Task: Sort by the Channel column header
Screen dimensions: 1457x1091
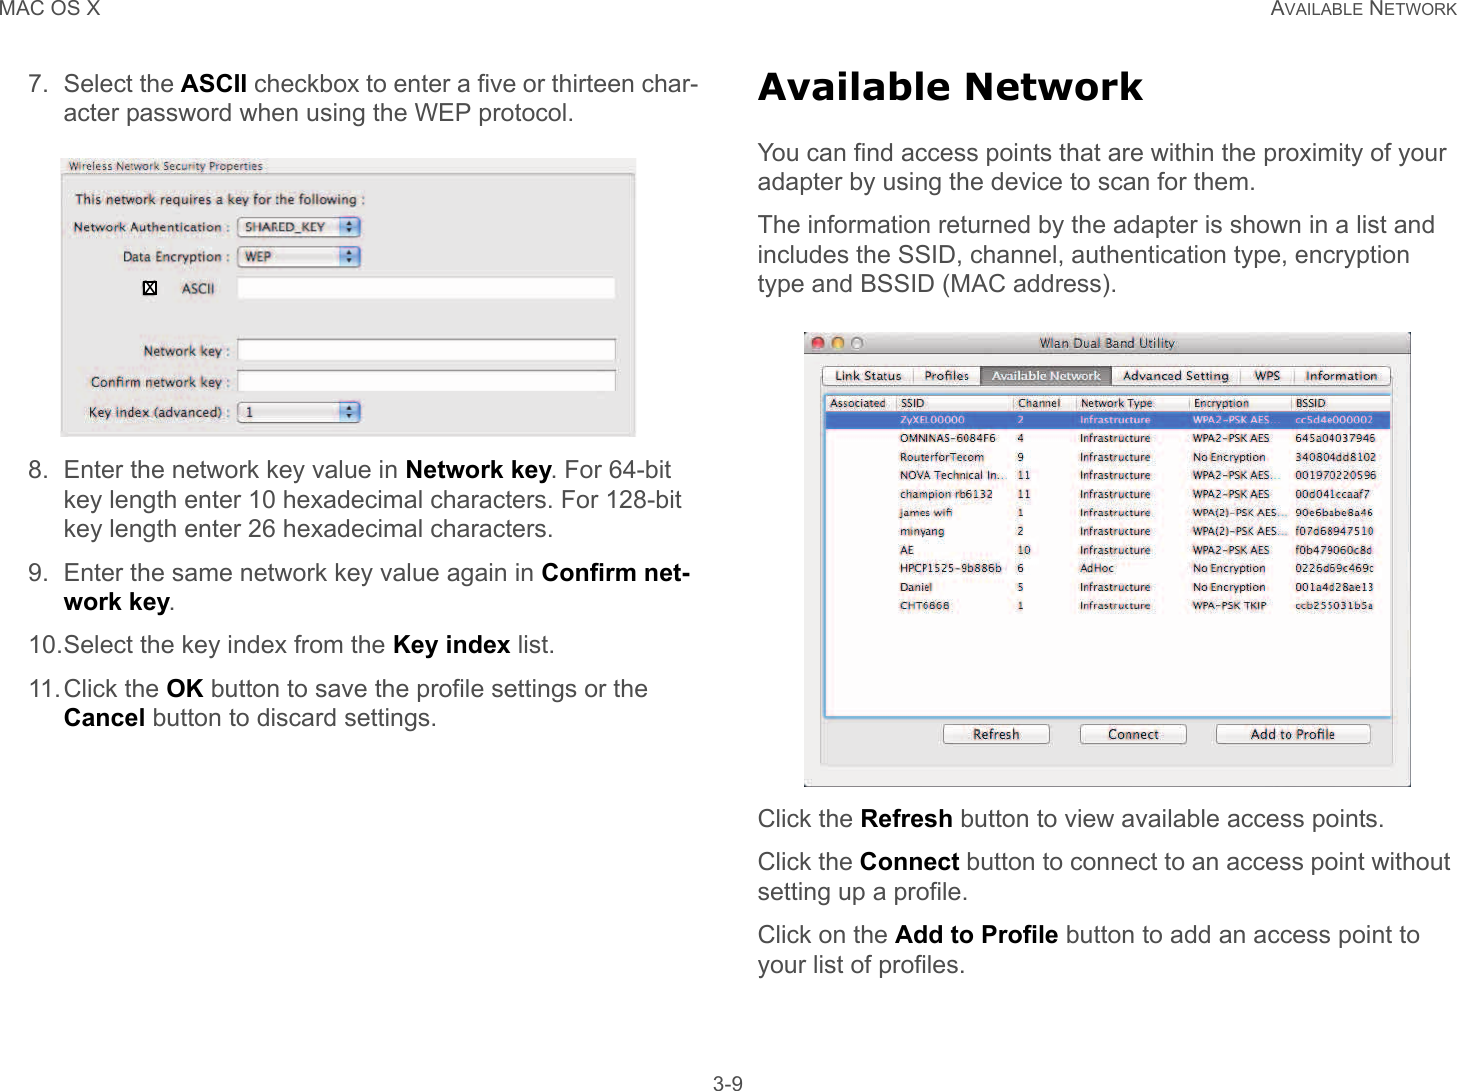Action: point(1044,403)
